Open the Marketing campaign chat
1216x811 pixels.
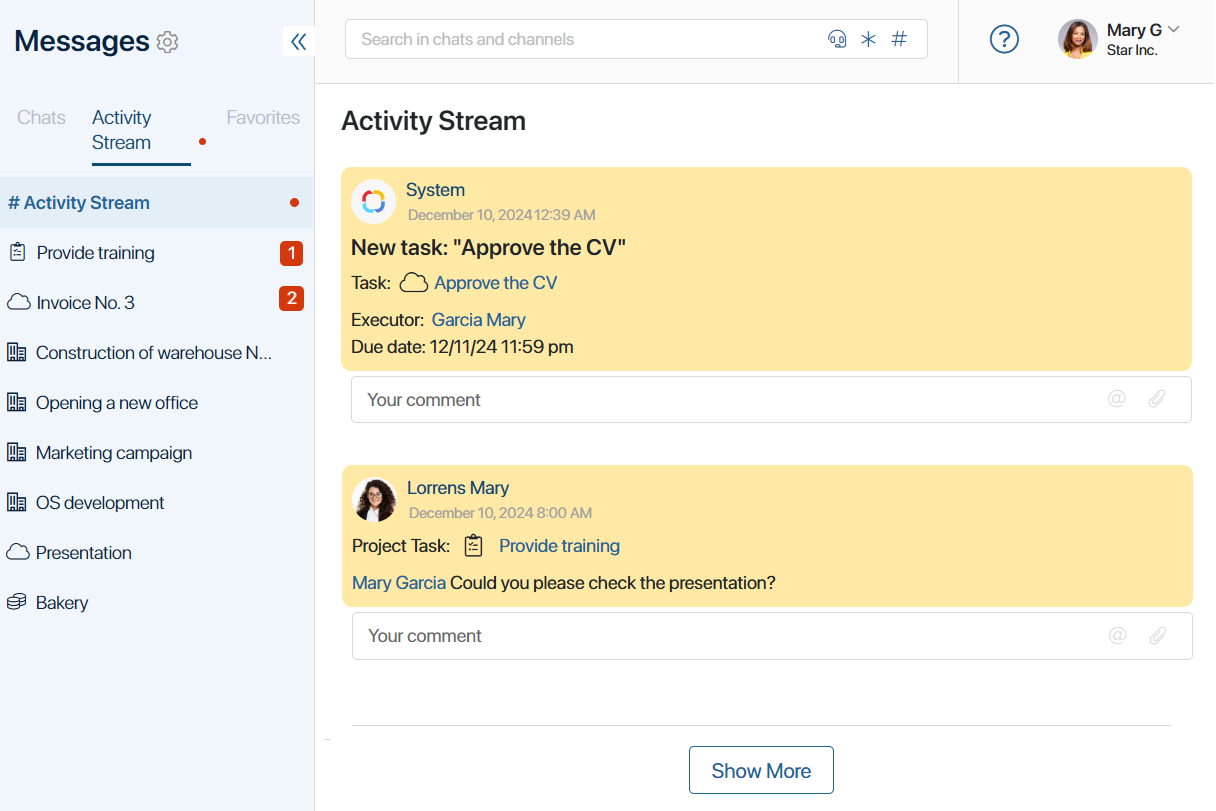156,452
